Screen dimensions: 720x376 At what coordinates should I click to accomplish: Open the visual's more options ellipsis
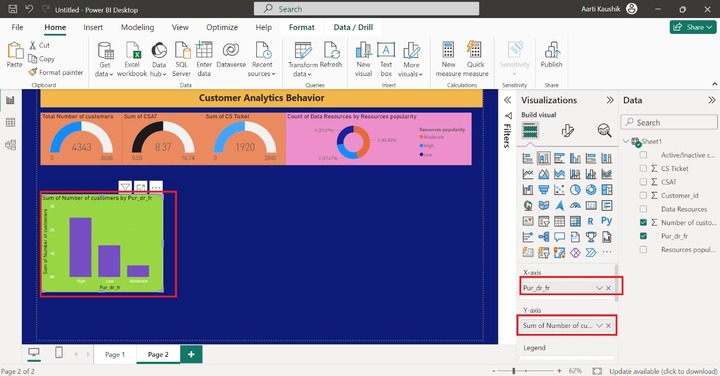(x=156, y=187)
